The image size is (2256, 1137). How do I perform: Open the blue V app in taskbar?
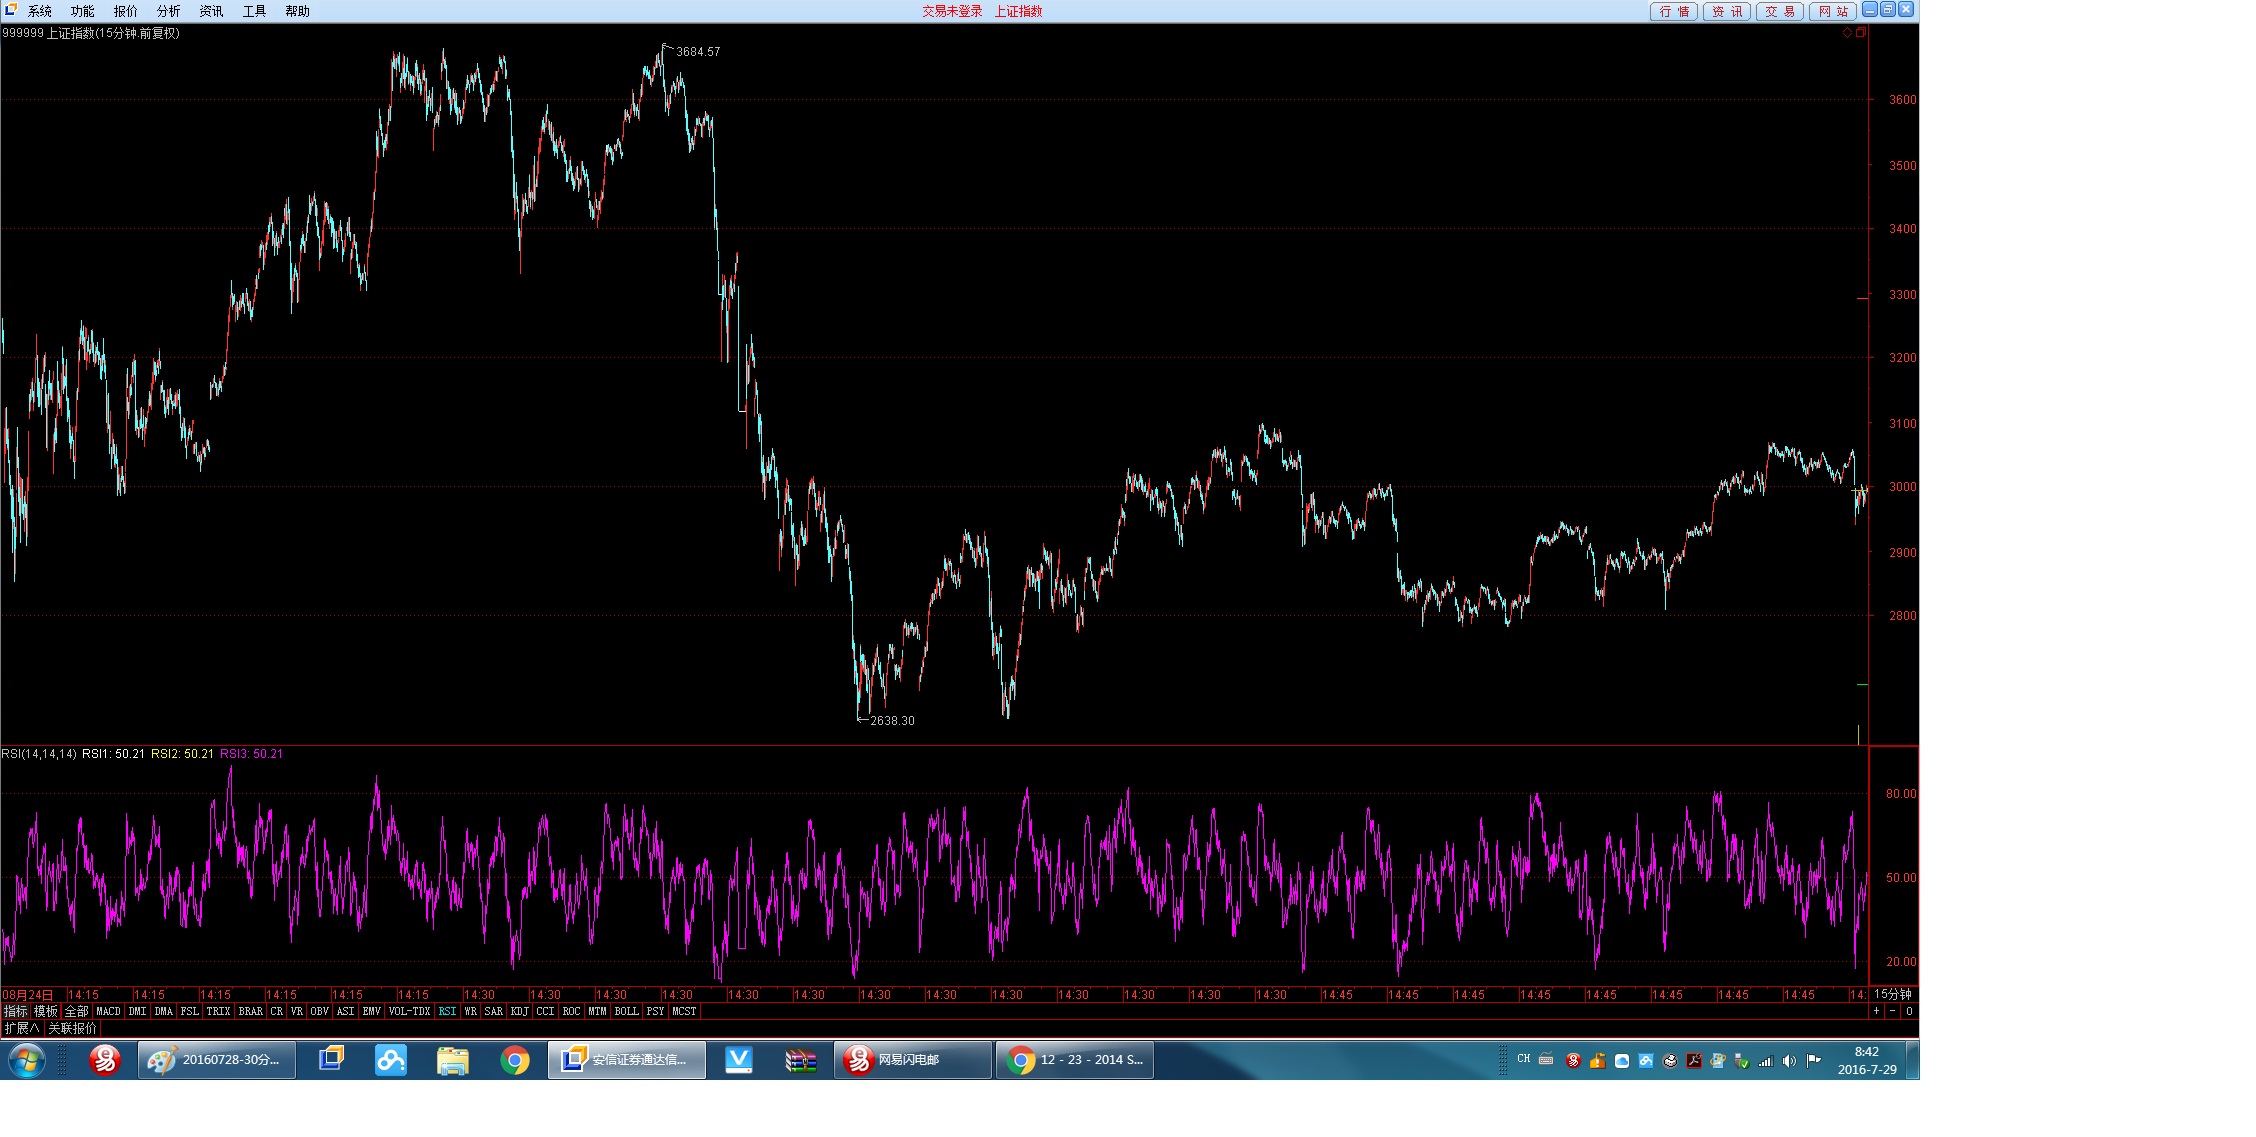coord(739,1060)
